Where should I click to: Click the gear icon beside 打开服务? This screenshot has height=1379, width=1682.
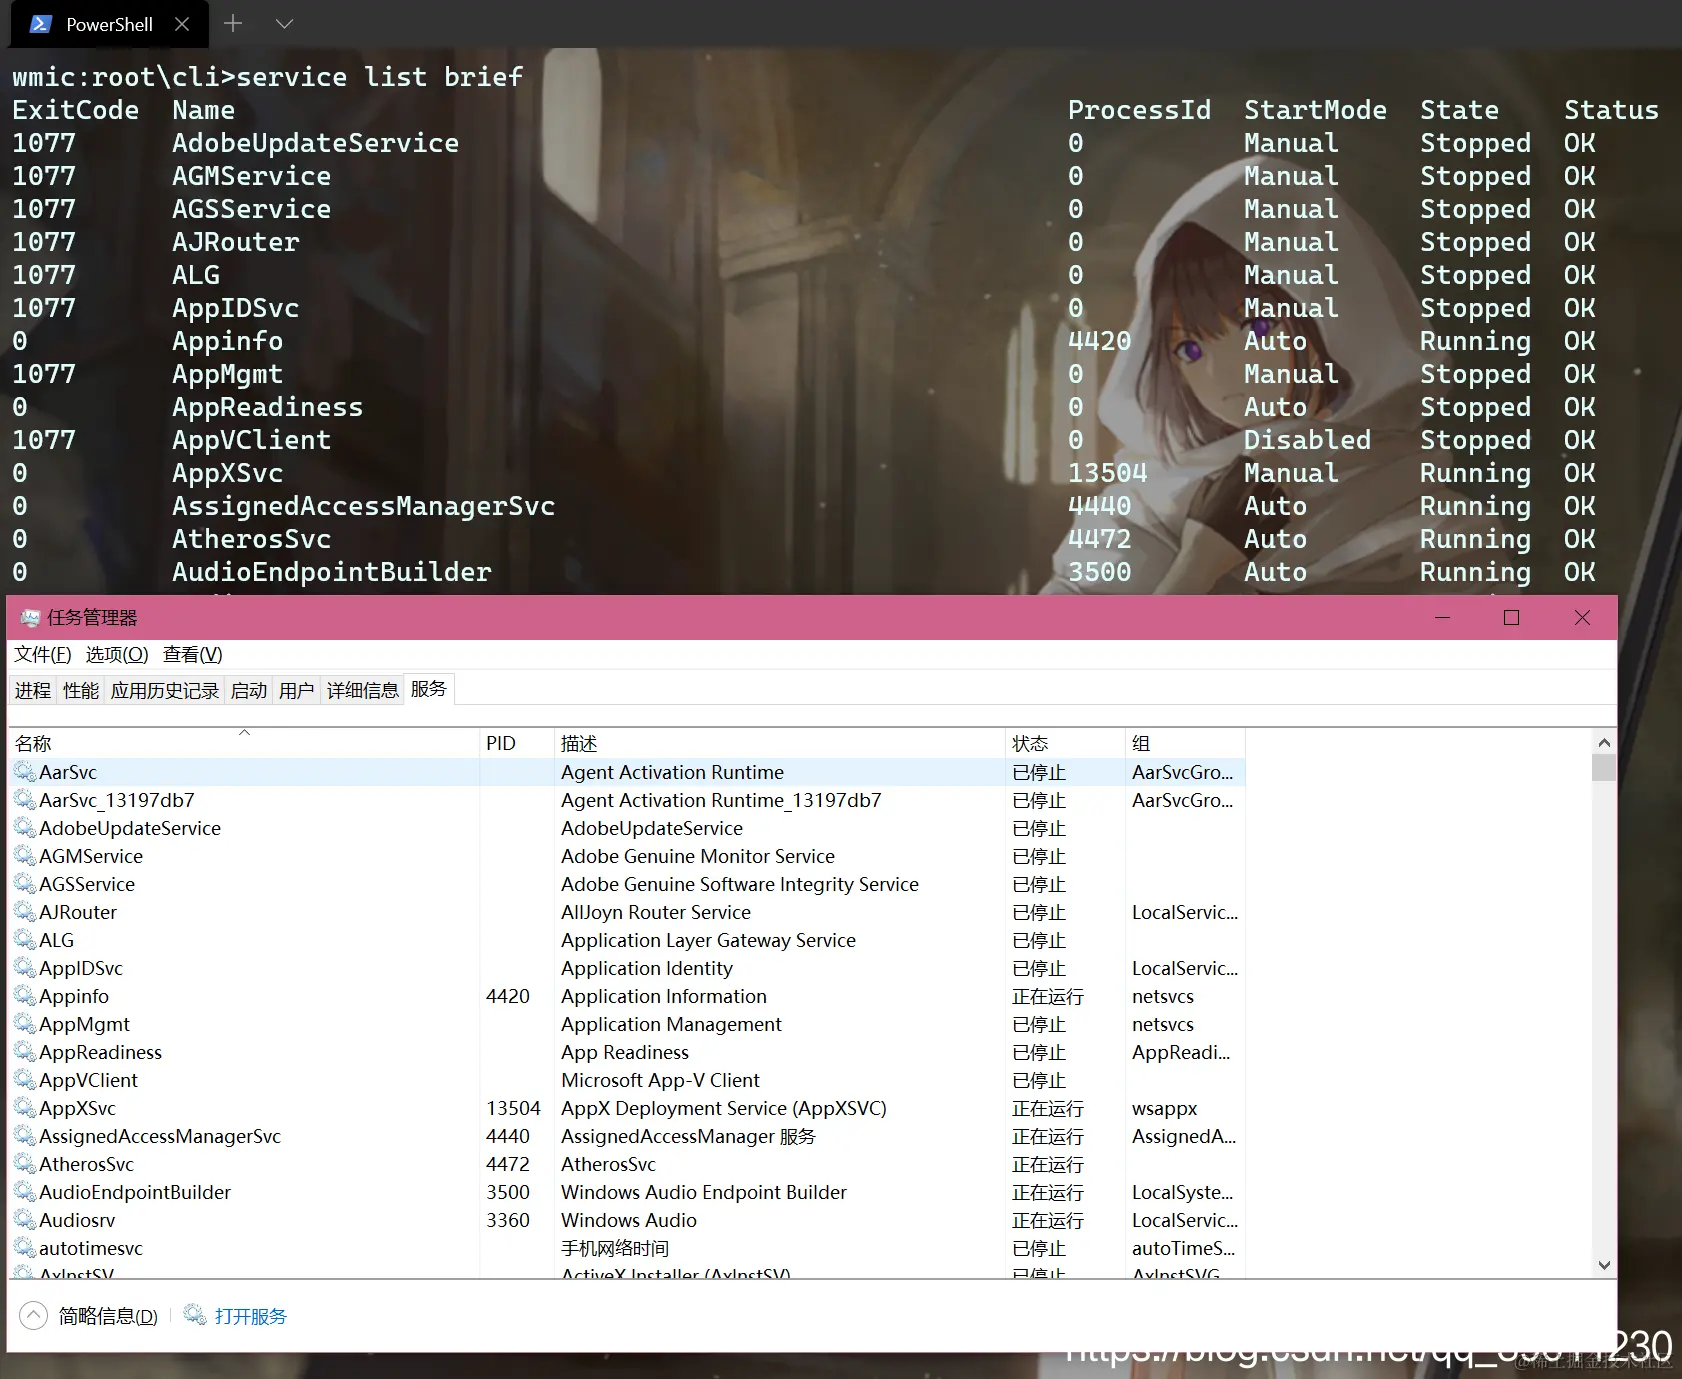(x=195, y=1315)
